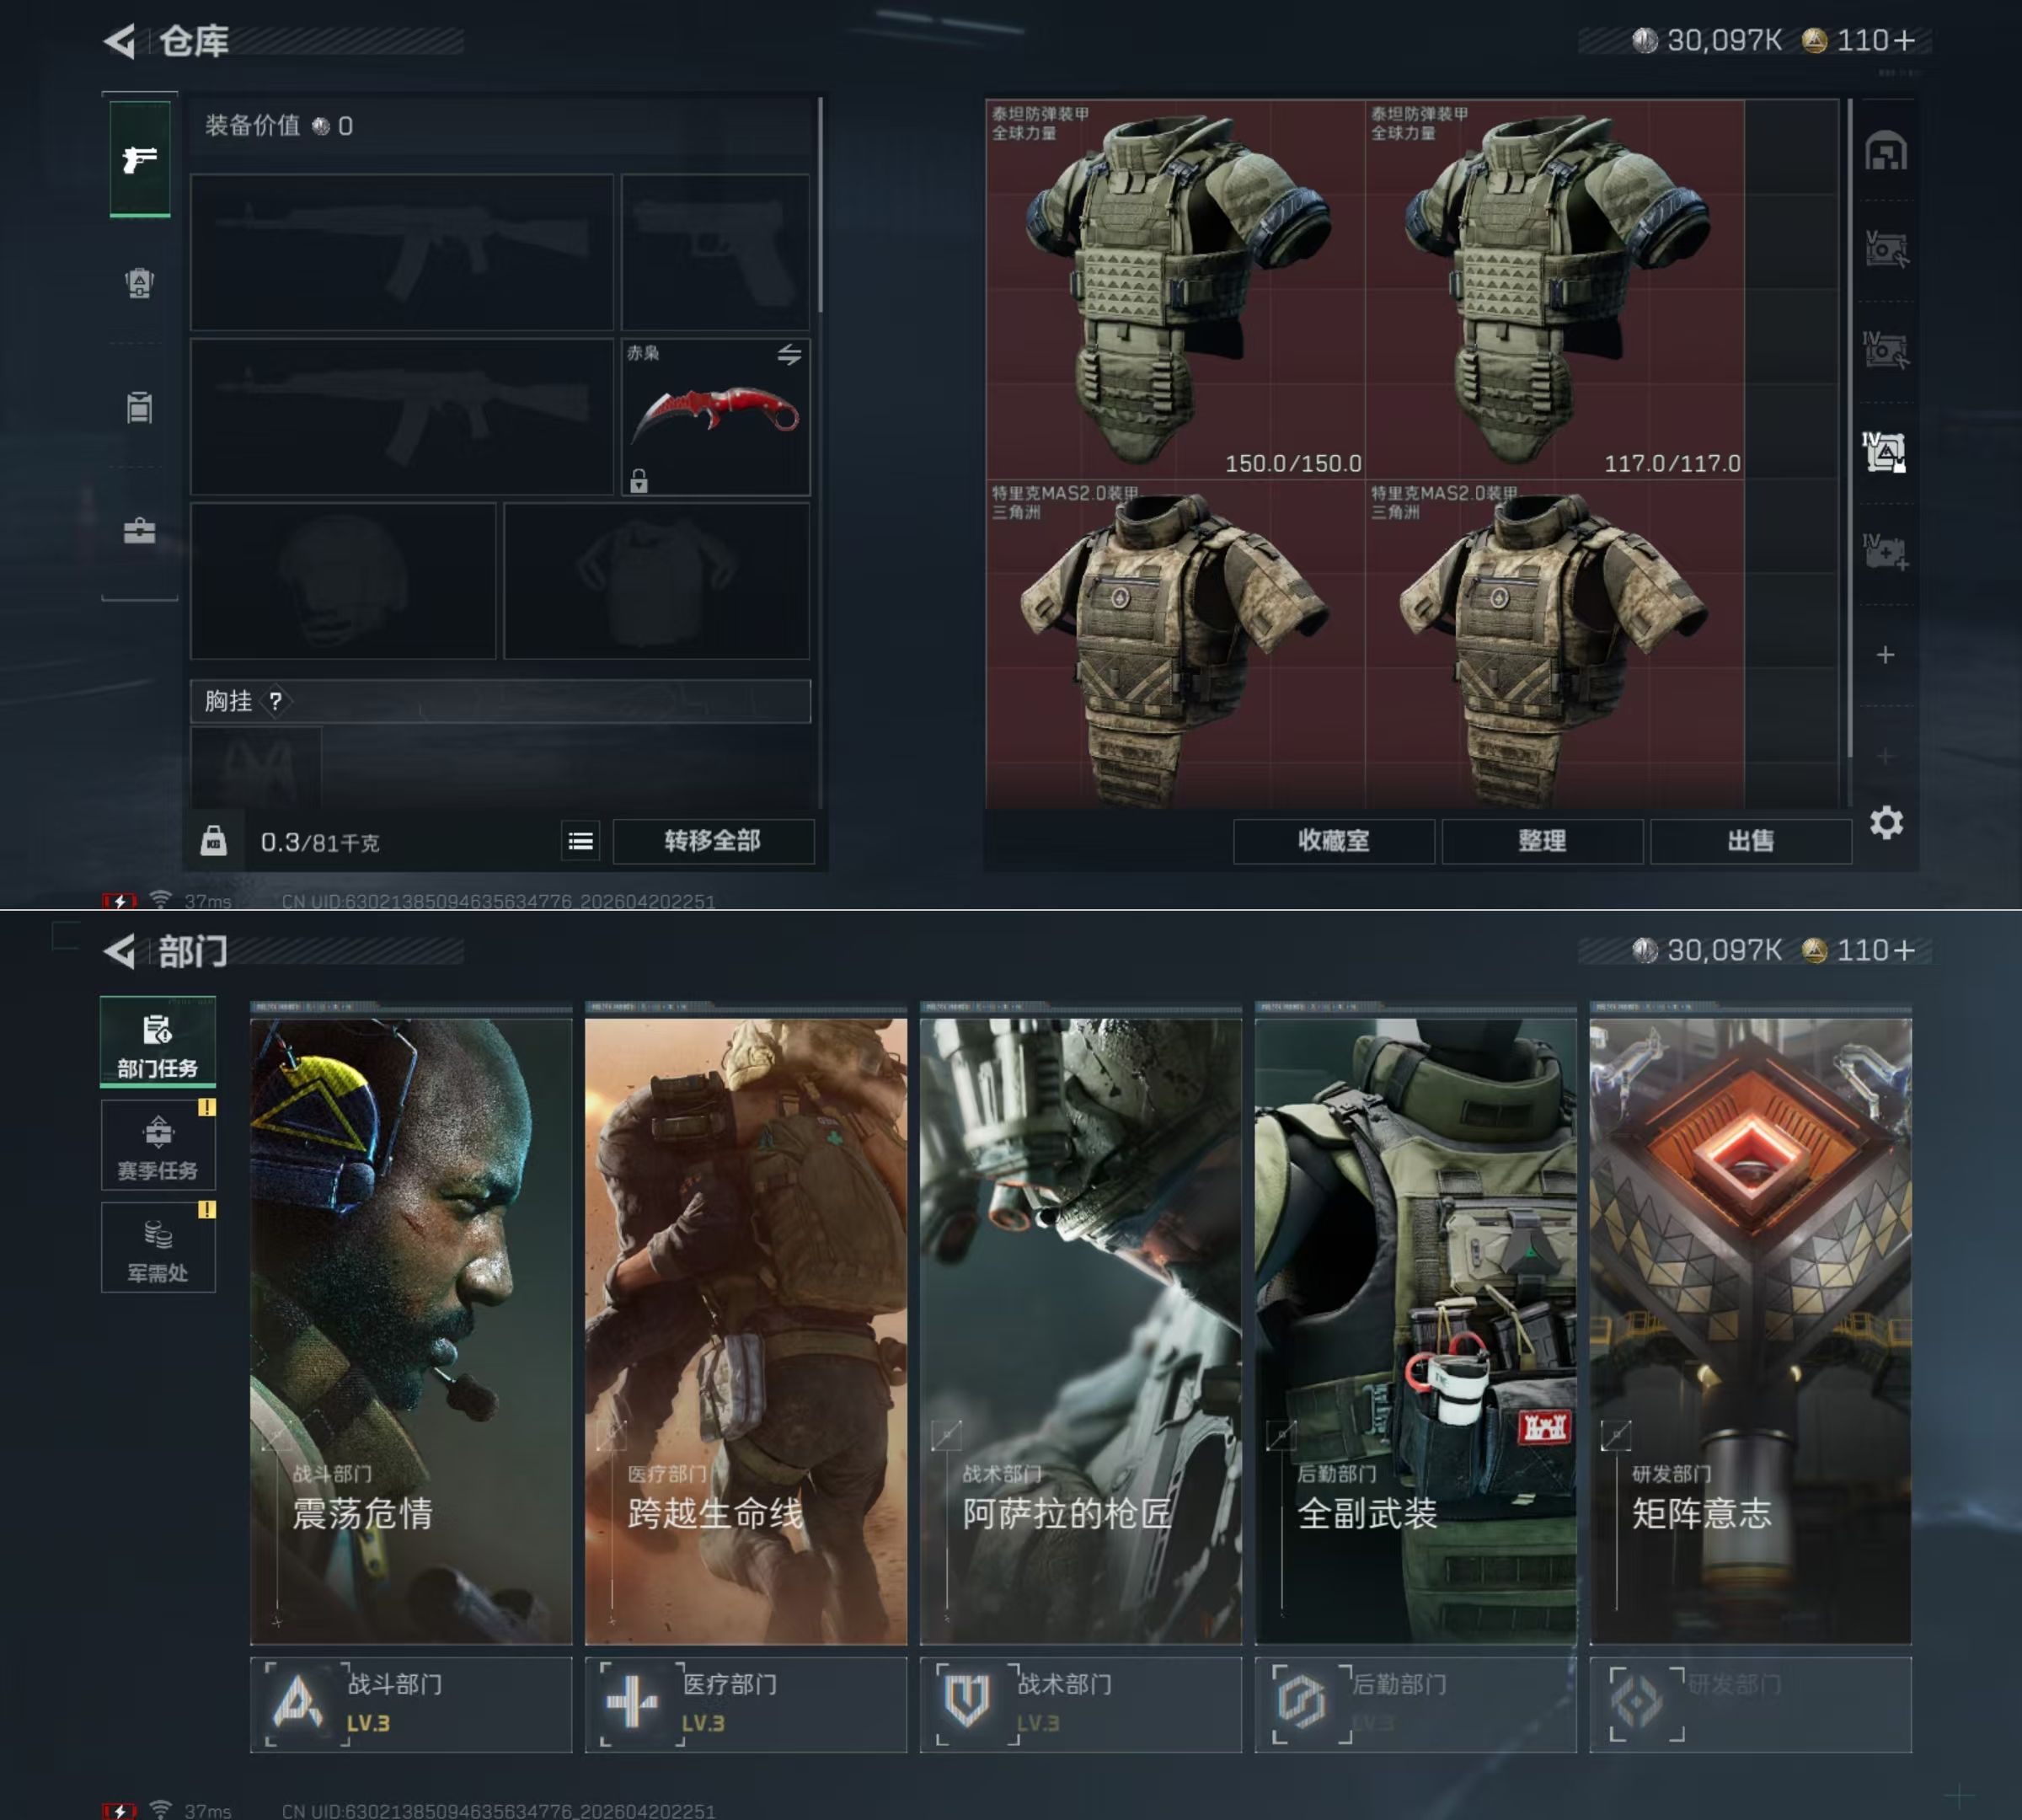Click the swap arrows on 赤枭 knife
2022x1820 pixels.
tap(789, 354)
